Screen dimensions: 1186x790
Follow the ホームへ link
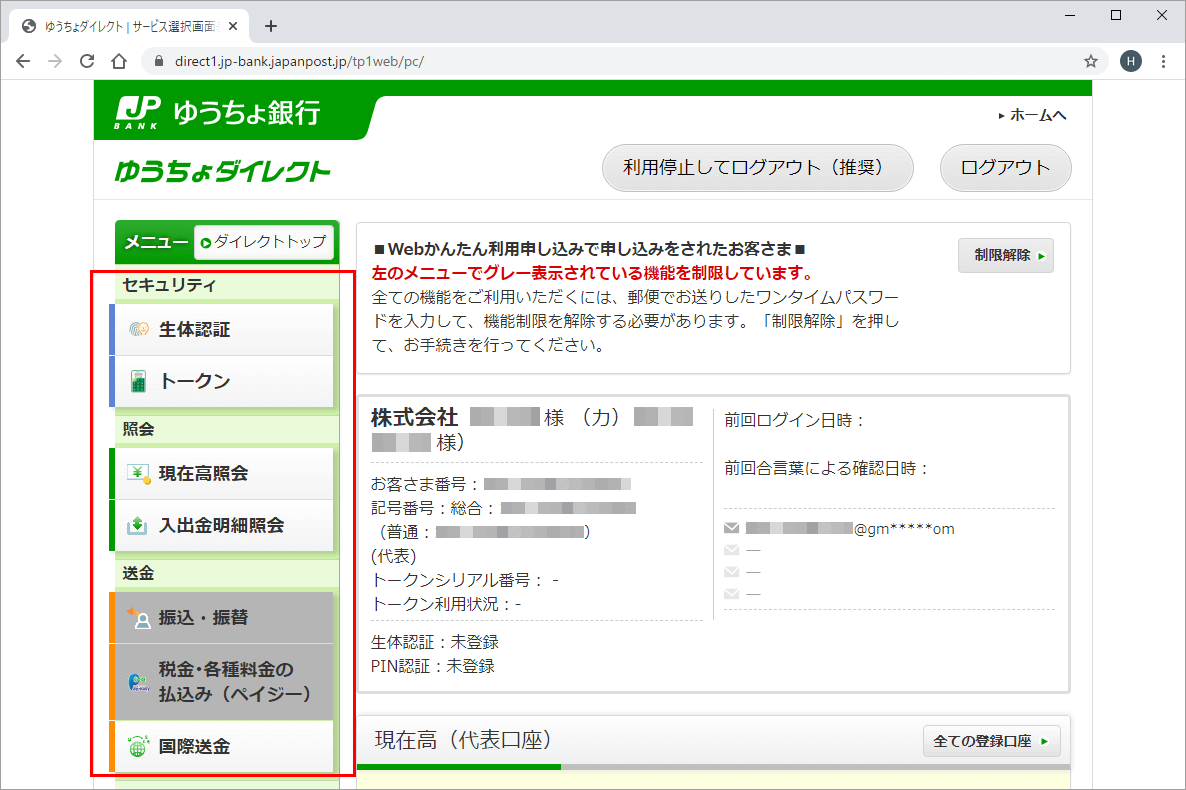[x=1032, y=115]
